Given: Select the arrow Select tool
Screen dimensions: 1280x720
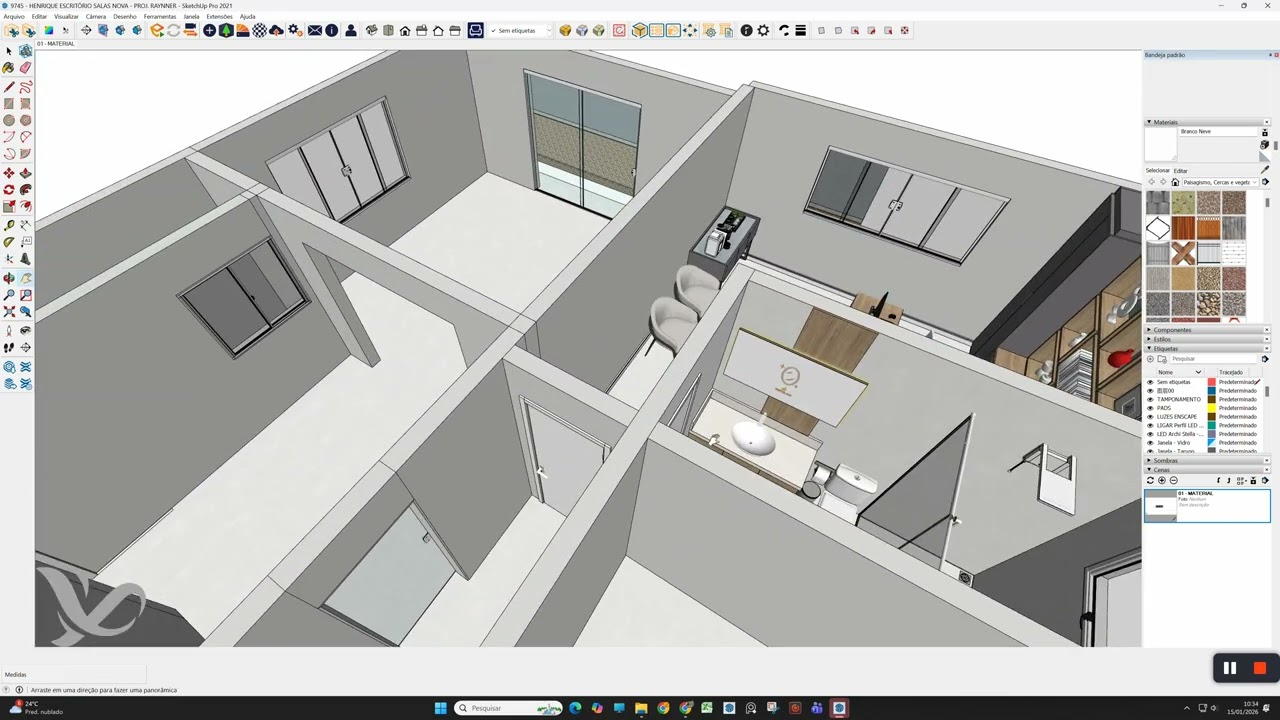Looking at the screenshot, I should coord(9,51).
